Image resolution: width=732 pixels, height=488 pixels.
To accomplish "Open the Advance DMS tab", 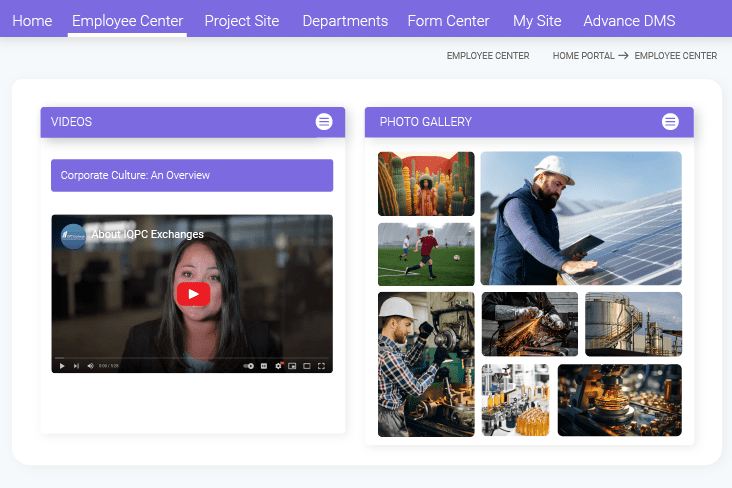I will pyautogui.click(x=629, y=21).
